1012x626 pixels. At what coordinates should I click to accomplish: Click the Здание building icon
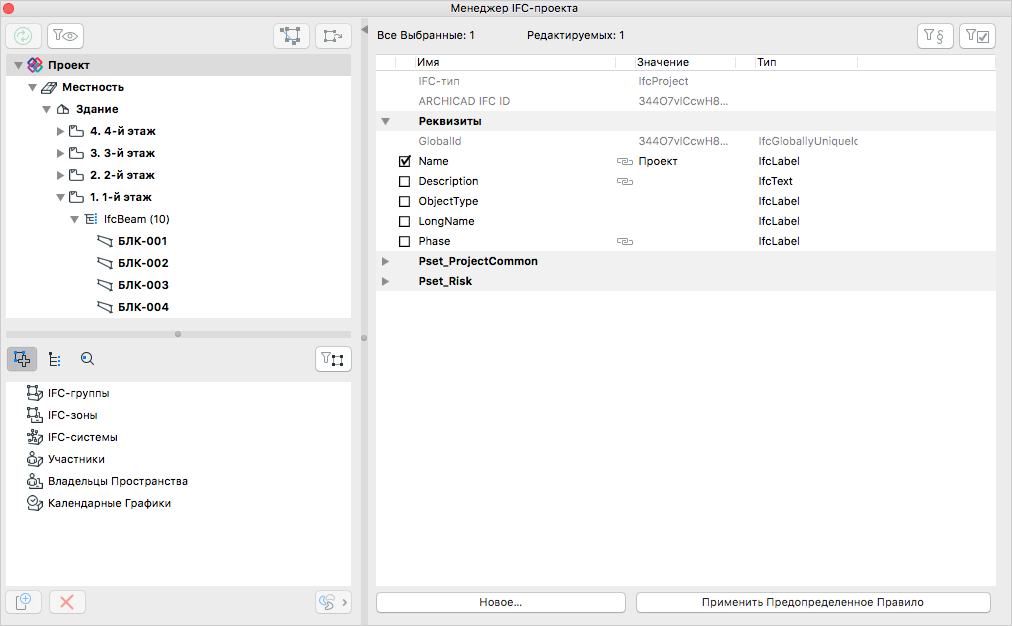tap(63, 109)
